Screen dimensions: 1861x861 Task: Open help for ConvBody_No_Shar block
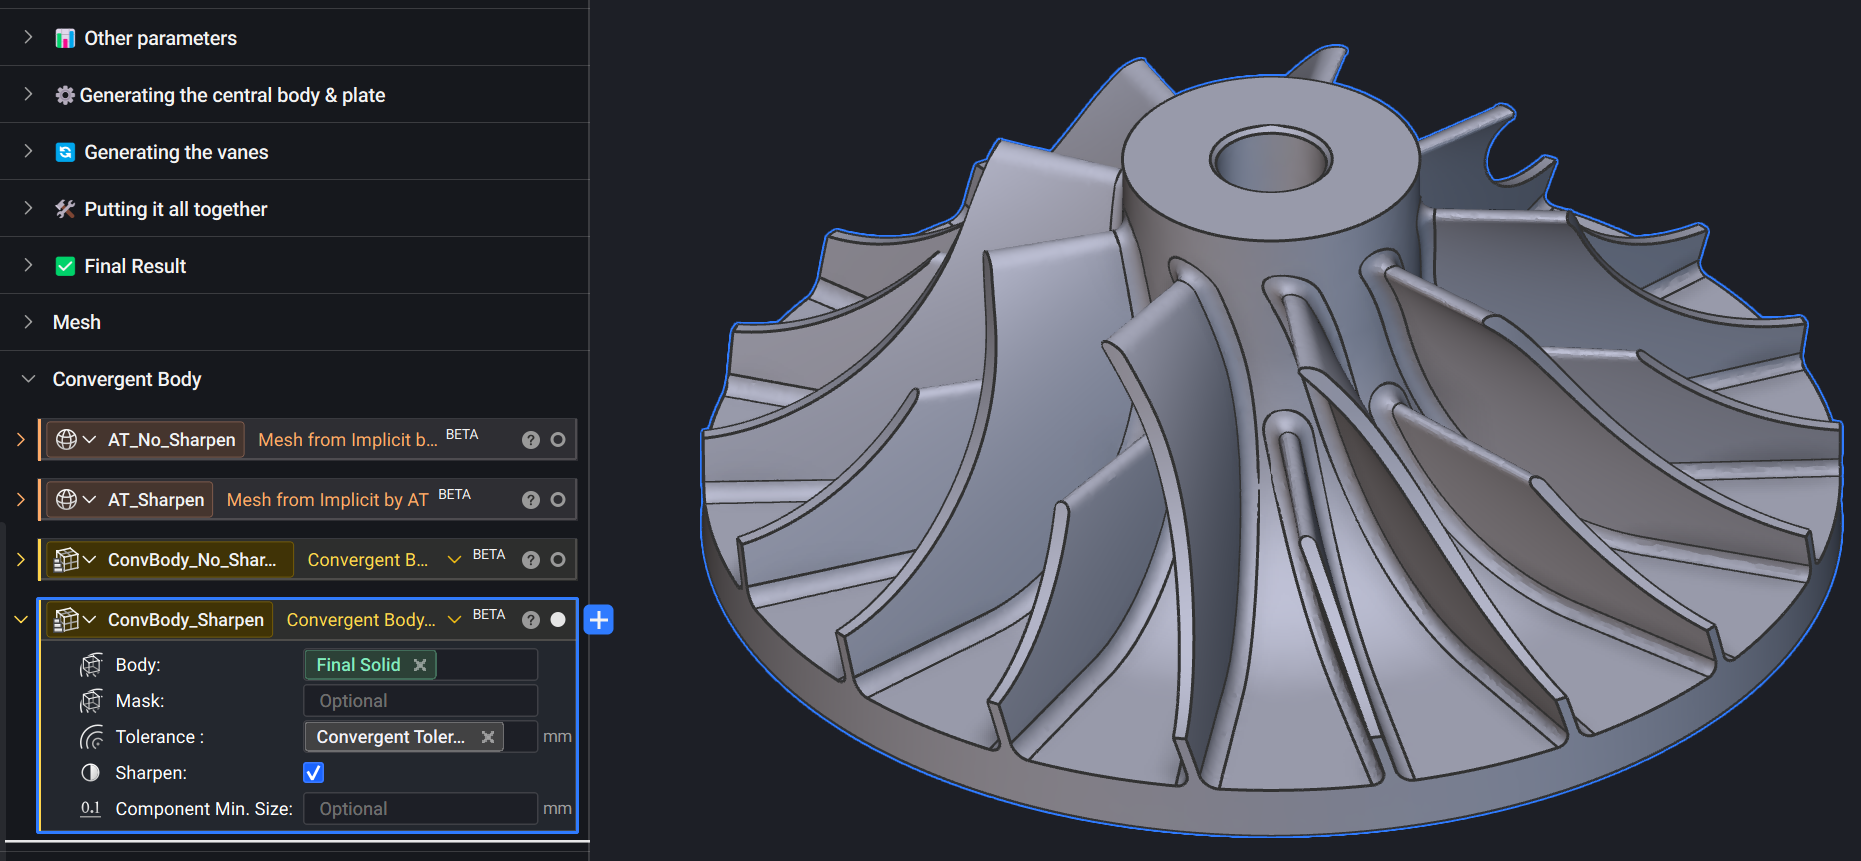531,560
